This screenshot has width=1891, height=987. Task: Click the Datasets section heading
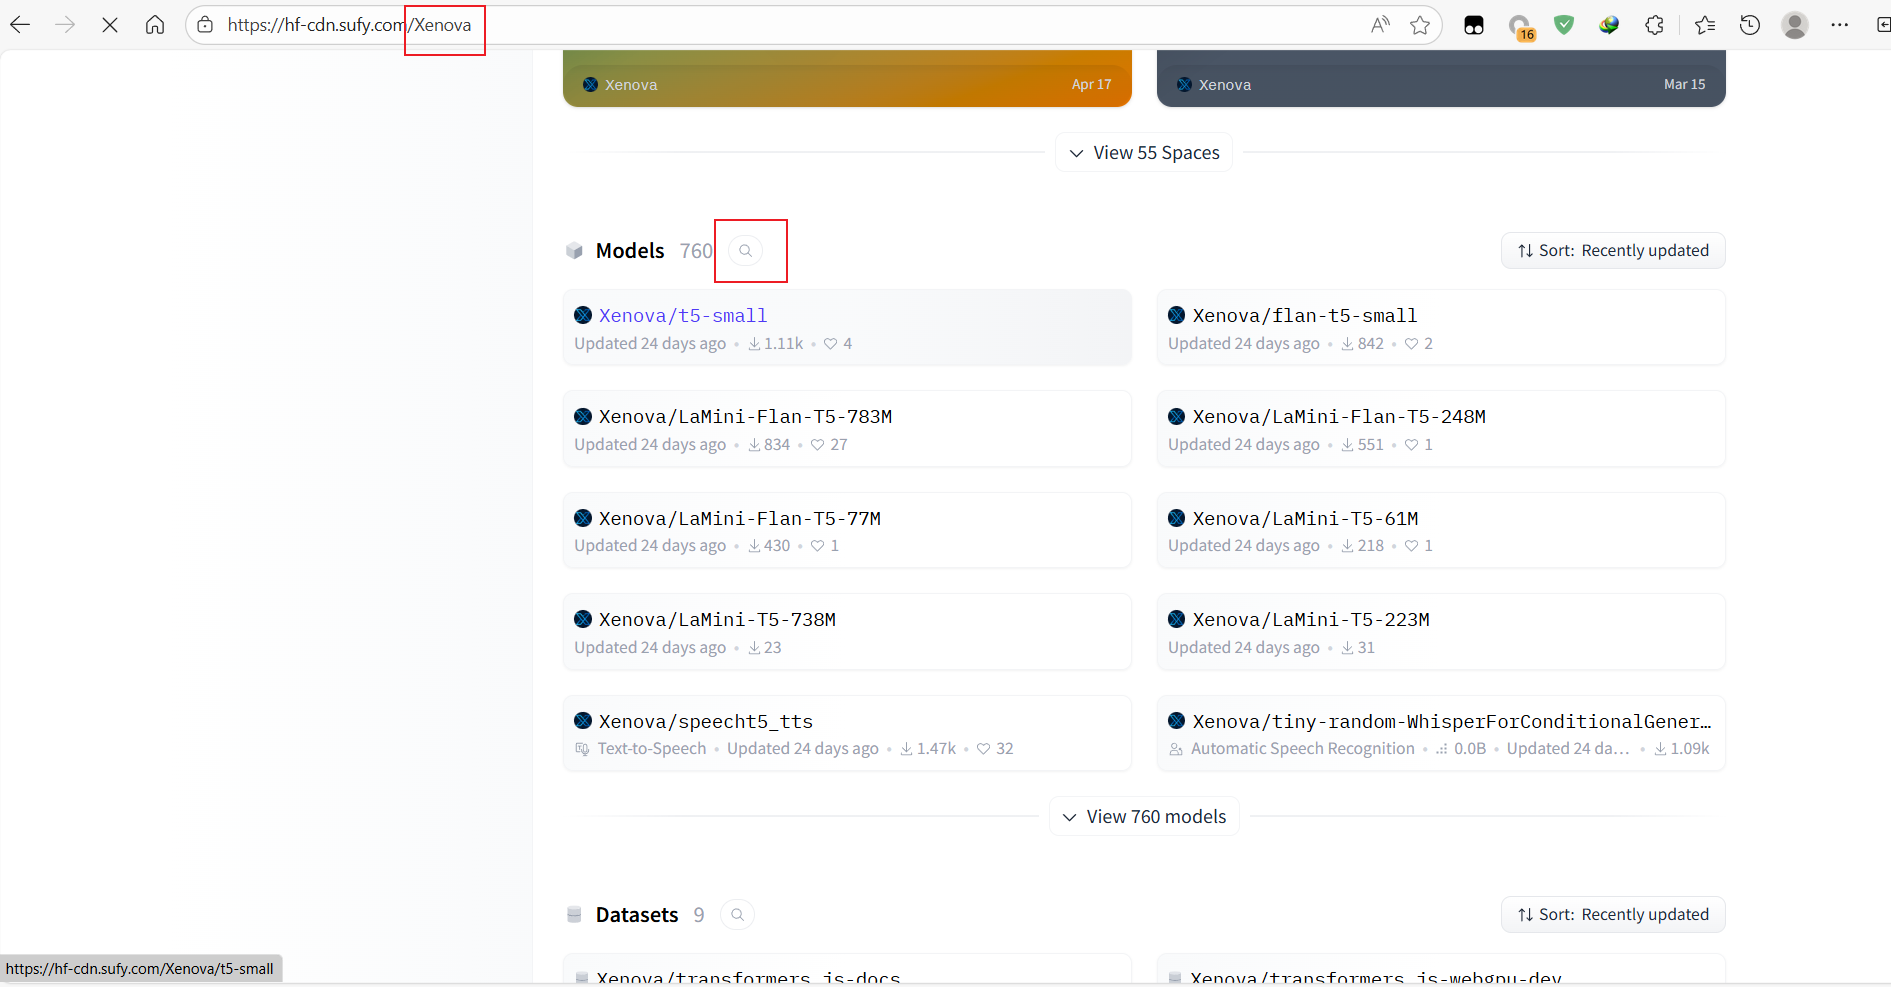coord(637,915)
